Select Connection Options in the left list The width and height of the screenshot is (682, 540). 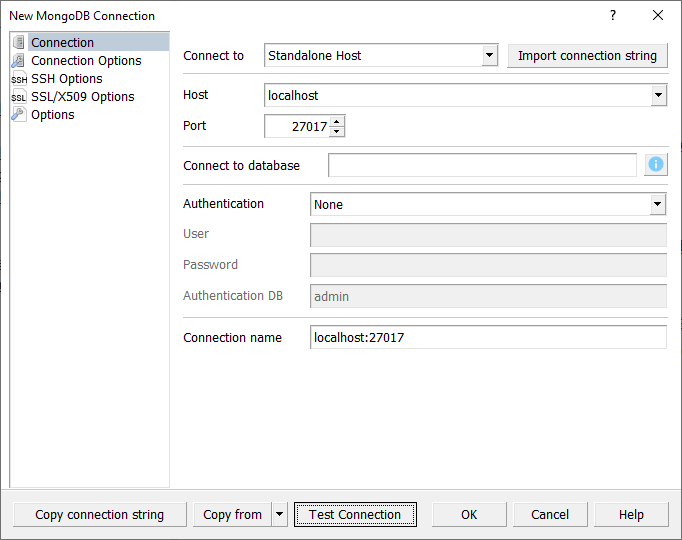point(86,61)
